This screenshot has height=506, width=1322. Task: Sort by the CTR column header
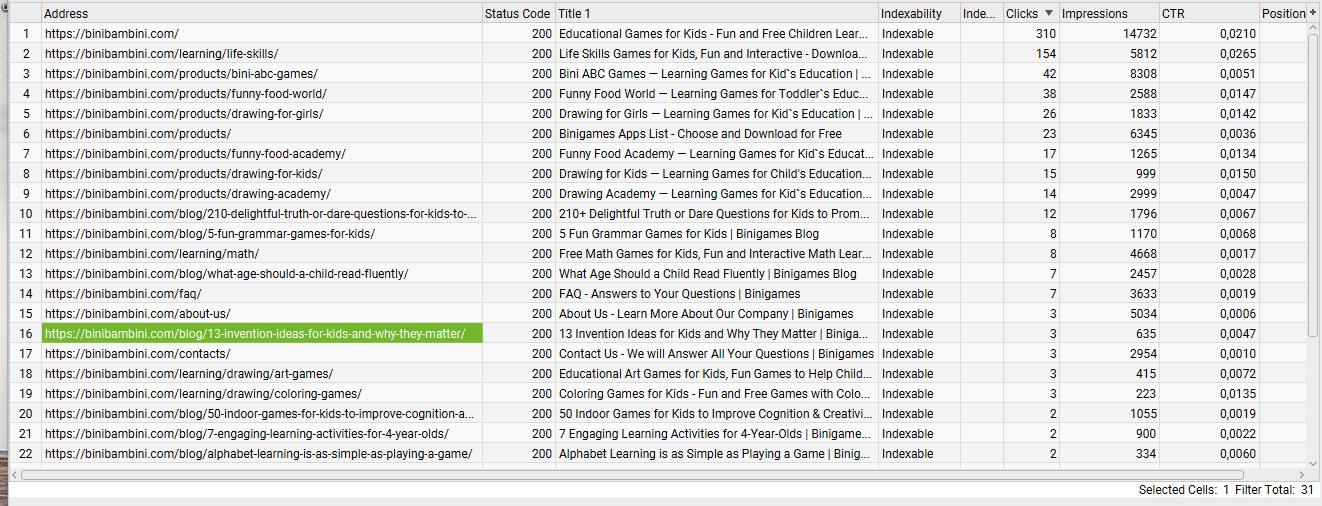1208,14
